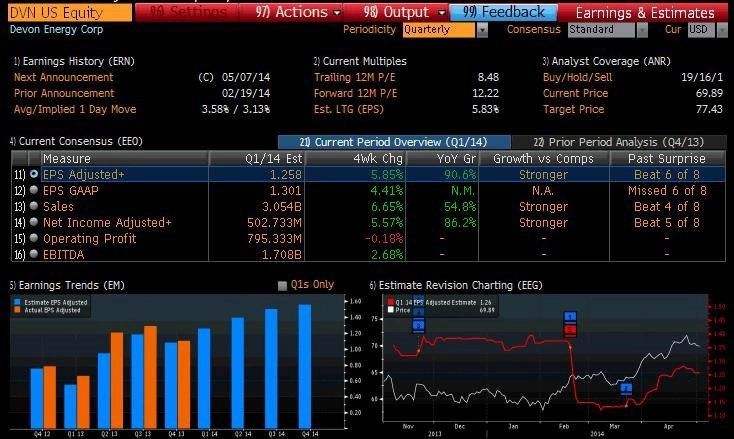Select the Net Income Adjusted+ radio button
734x439 pixels.
coord(34,222)
